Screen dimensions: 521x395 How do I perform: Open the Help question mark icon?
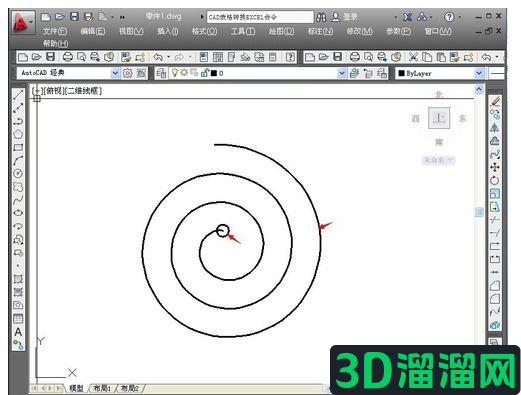click(x=449, y=17)
